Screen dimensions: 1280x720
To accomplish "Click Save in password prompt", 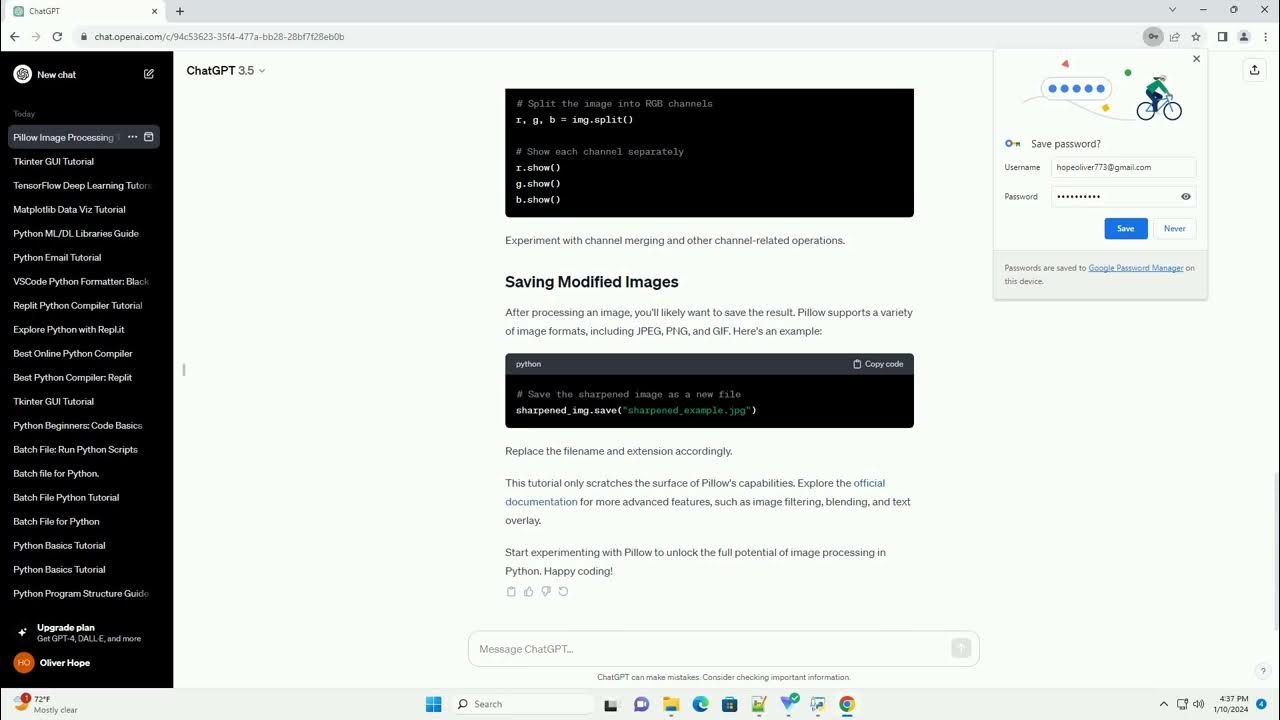I will pyautogui.click(x=1125, y=228).
